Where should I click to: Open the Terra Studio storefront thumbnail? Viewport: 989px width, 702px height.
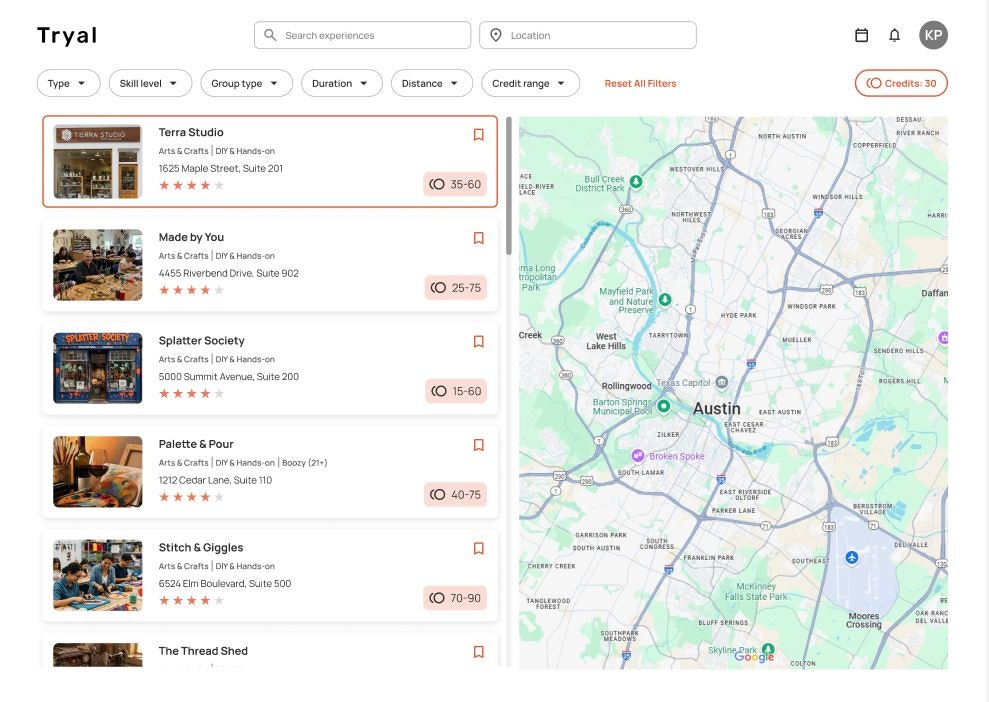point(98,161)
